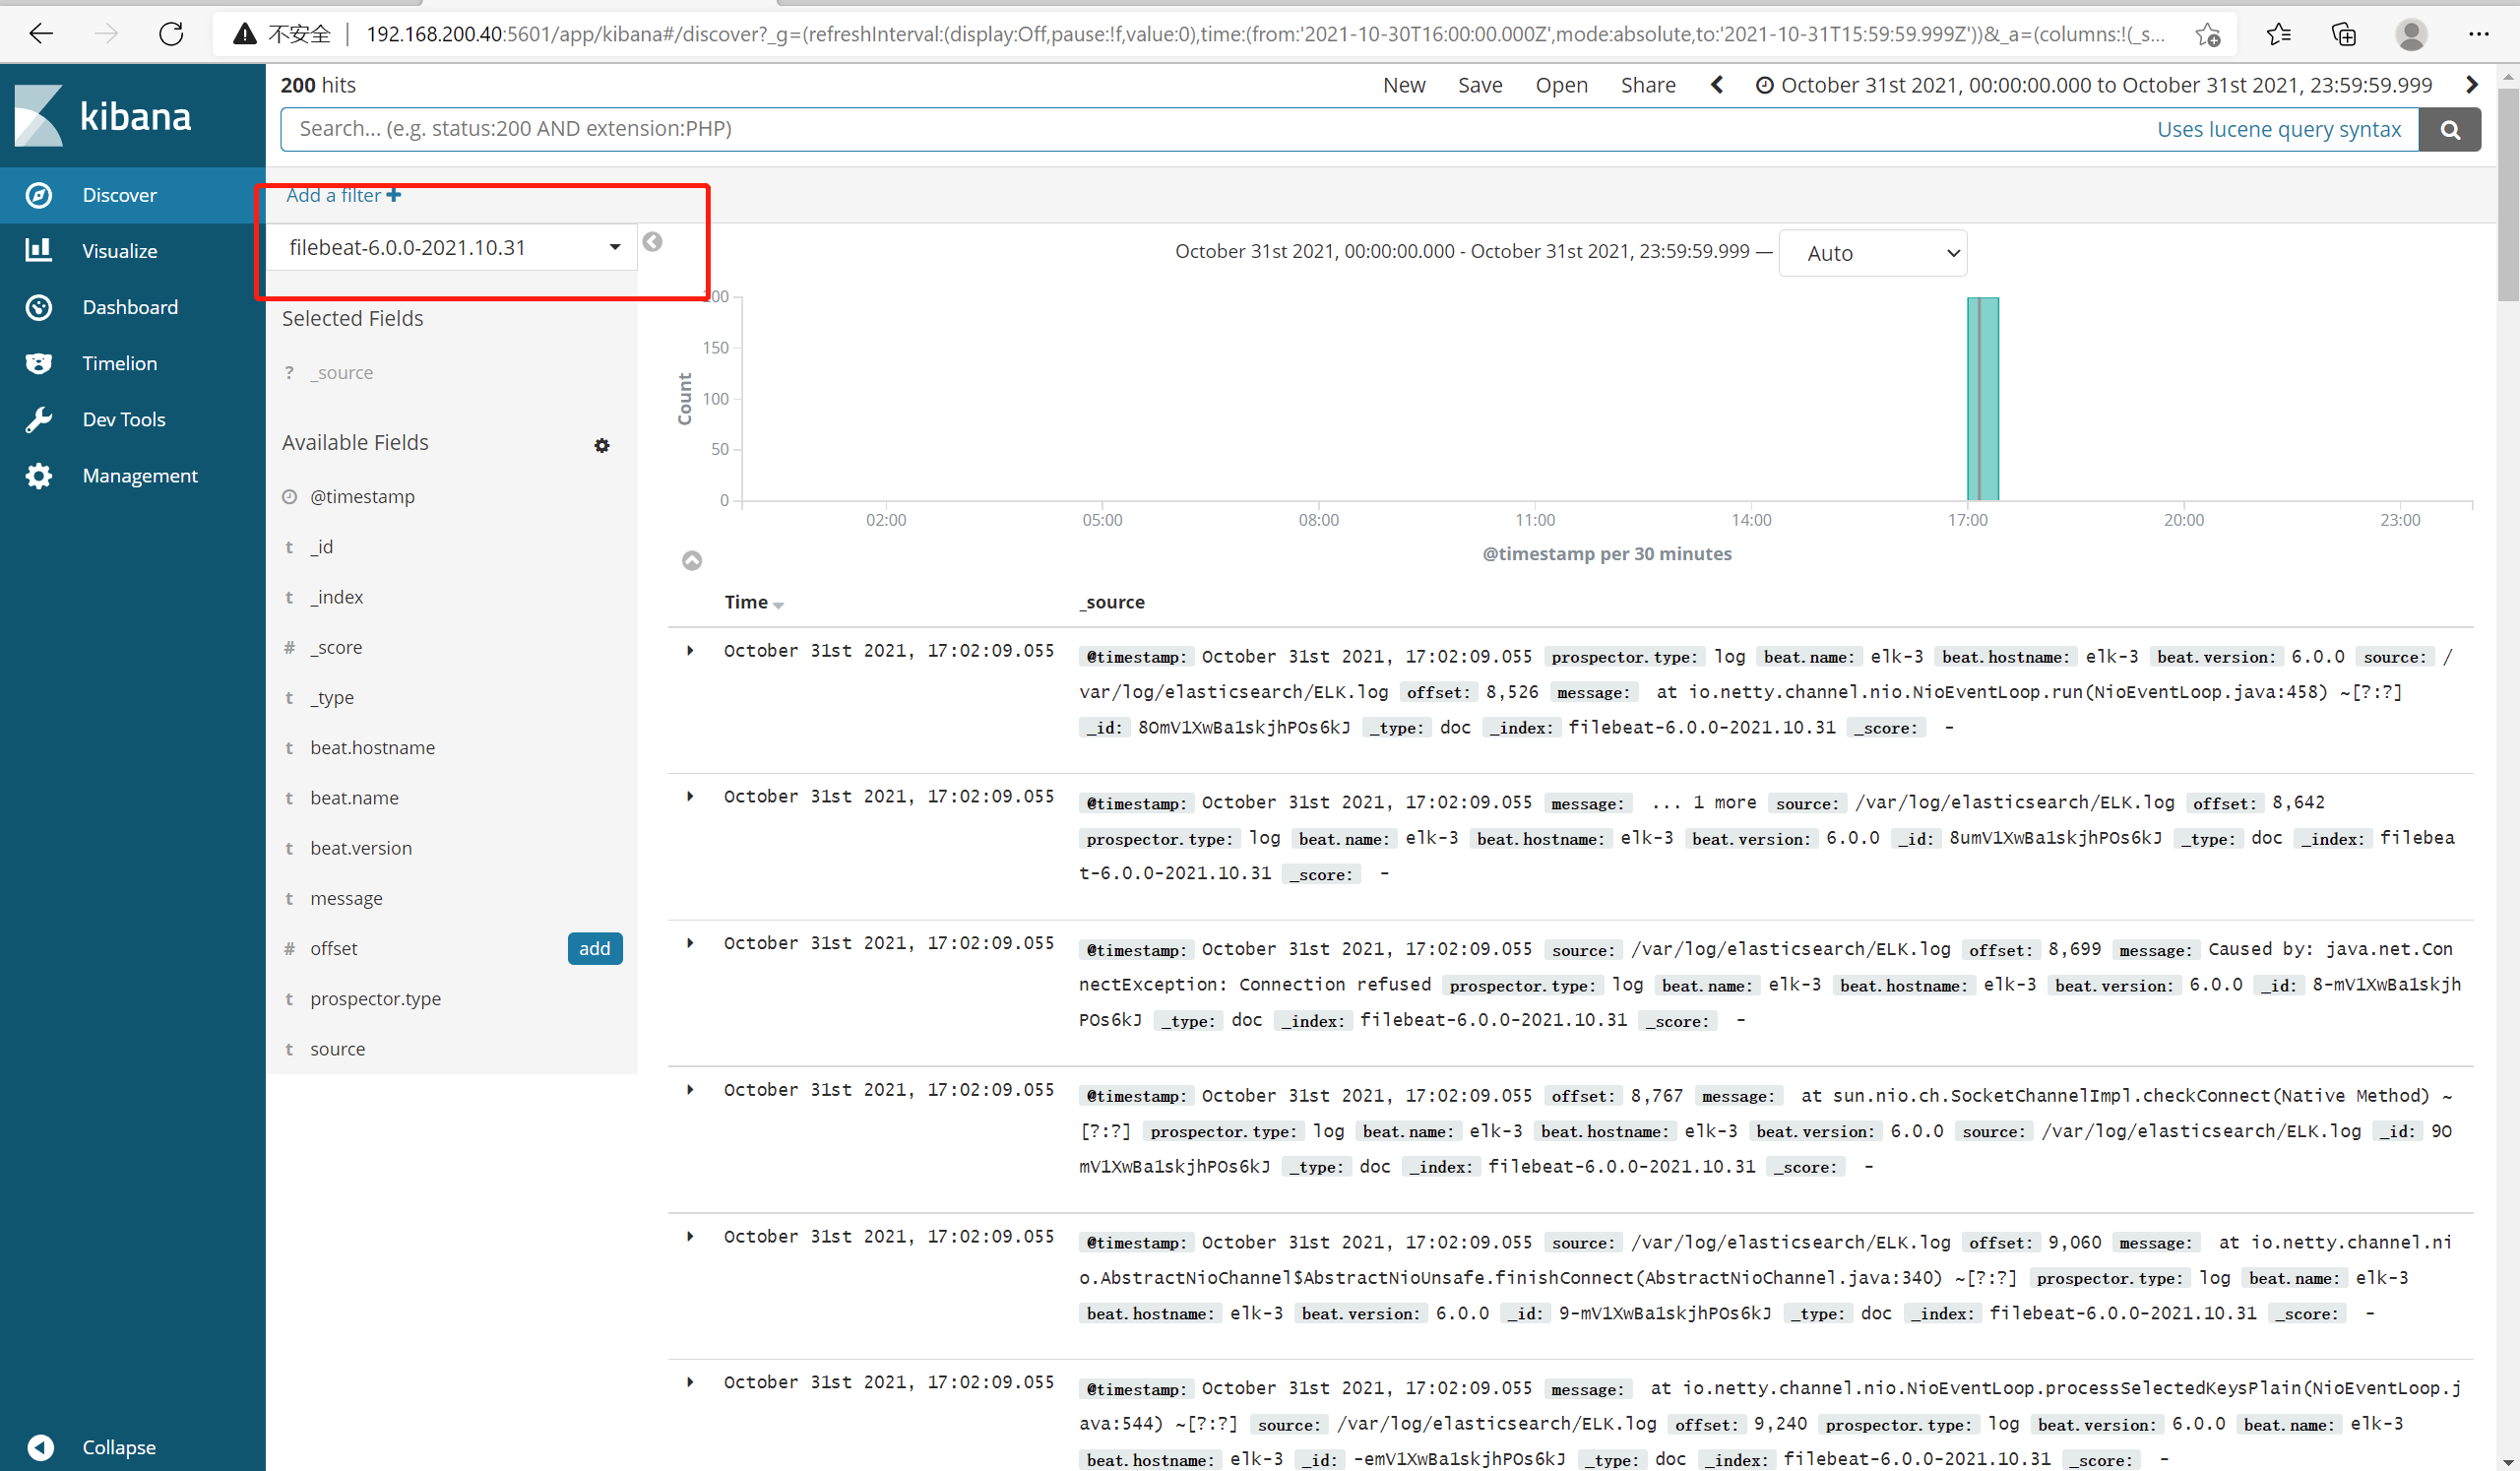Select the source field in list

[337, 1048]
